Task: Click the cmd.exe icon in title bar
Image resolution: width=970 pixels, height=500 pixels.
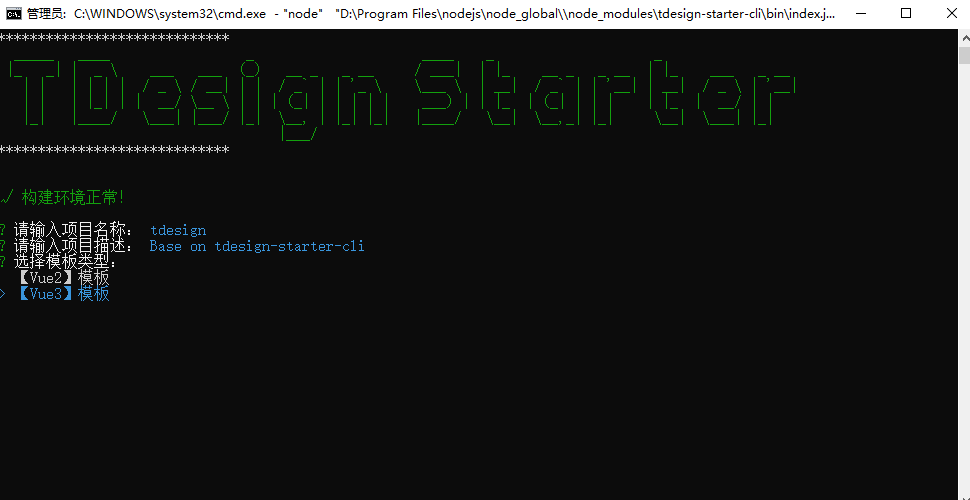Action: 14,13
